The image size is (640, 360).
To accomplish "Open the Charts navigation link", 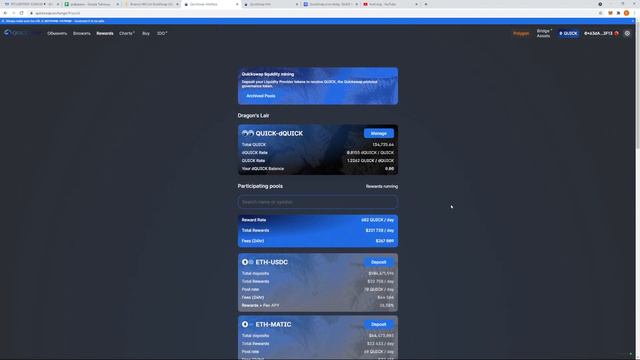I will [127, 33].
